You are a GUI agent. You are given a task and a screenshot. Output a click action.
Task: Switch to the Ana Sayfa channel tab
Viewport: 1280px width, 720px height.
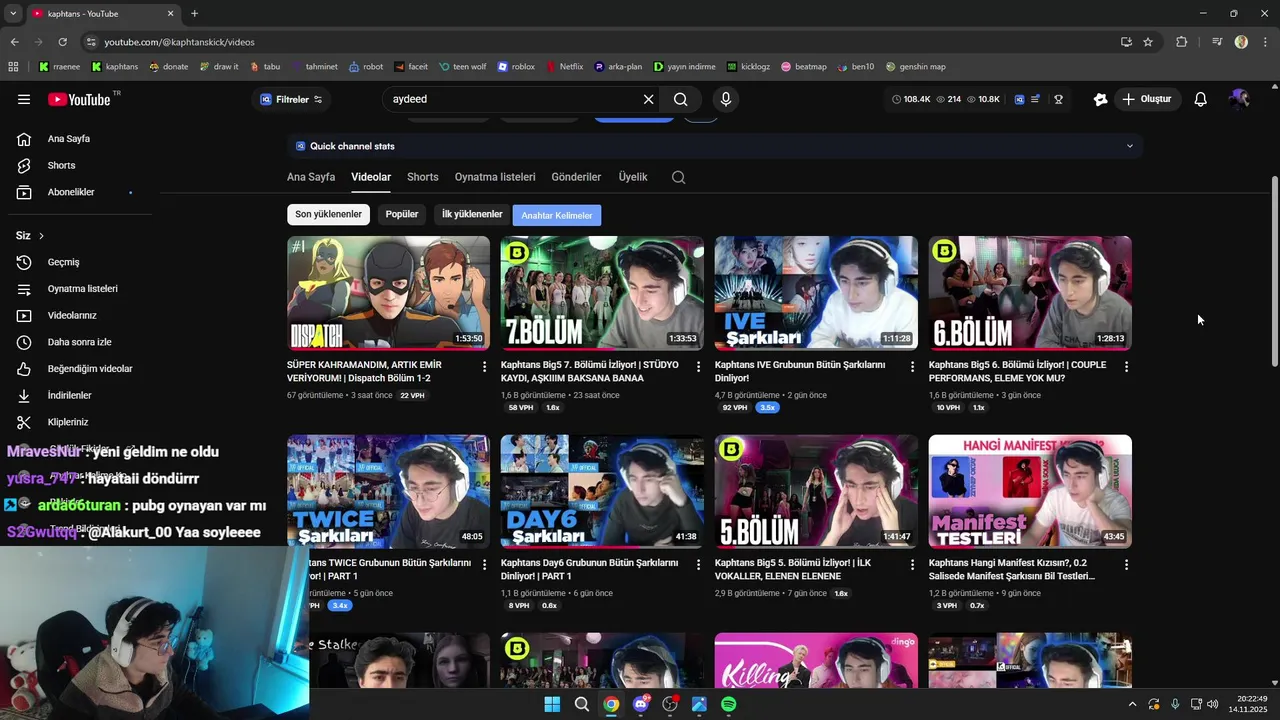[311, 177]
